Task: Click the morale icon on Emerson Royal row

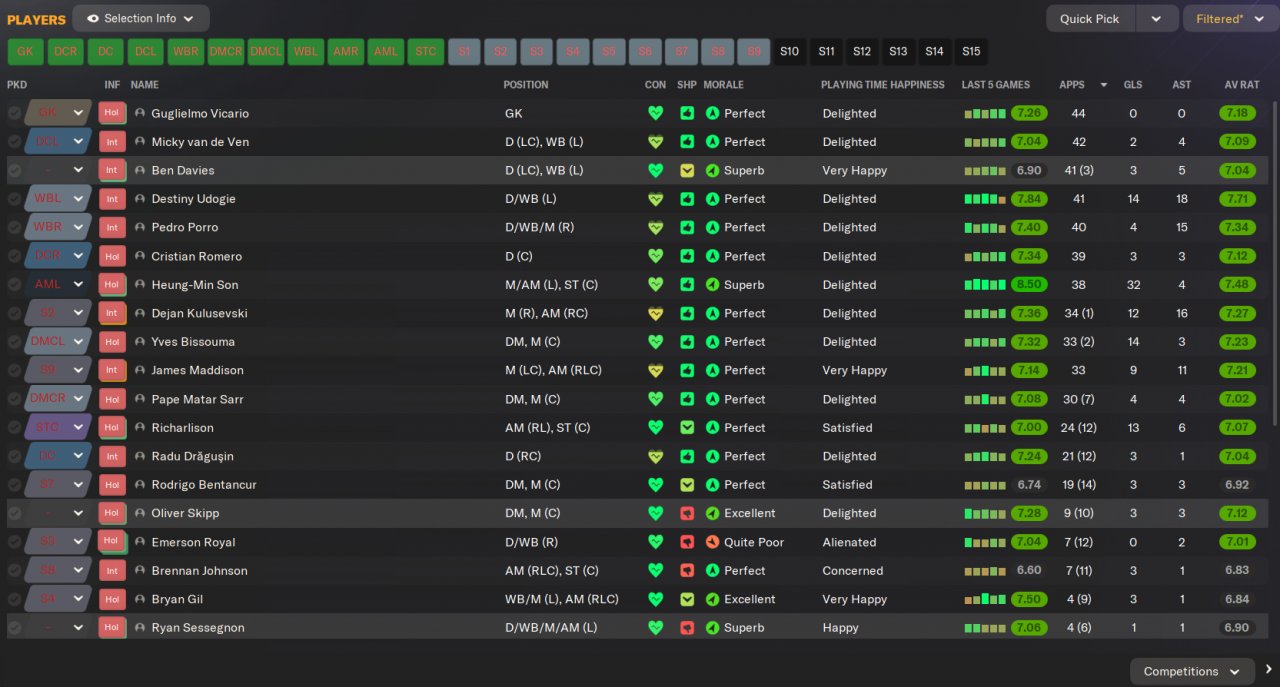Action: coord(713,542)
